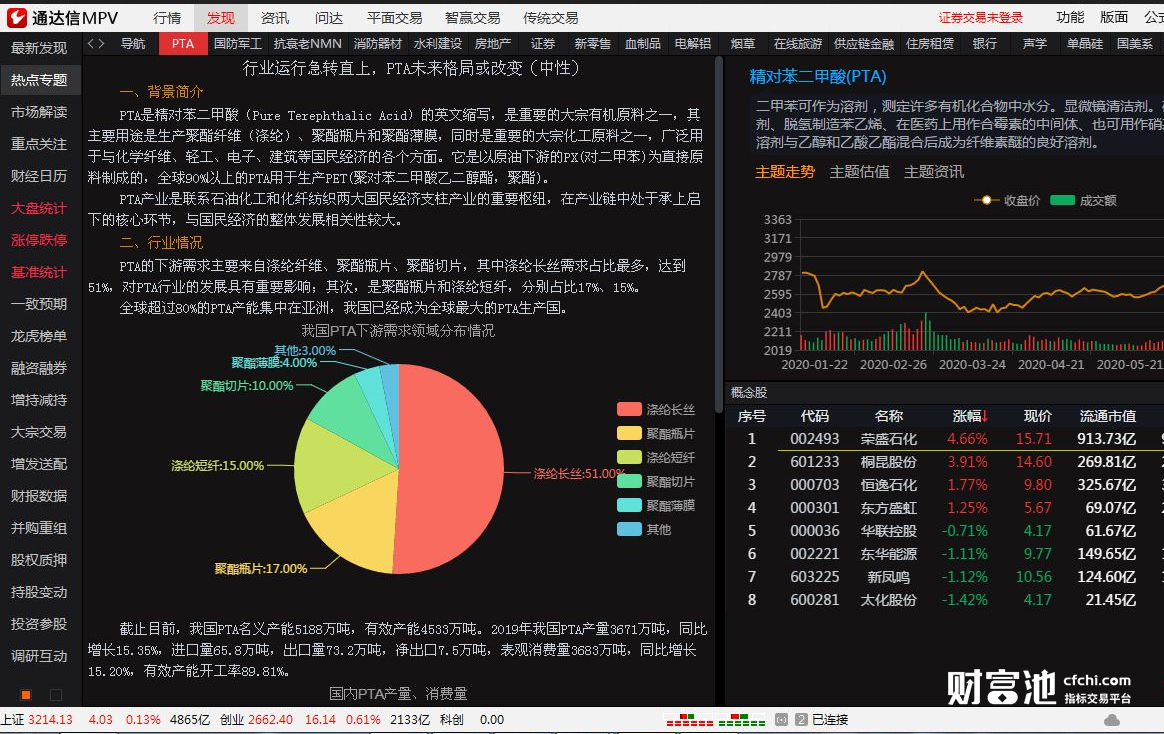The height and width of the screenshot is (734, 1164).
Task: Select 主题估值 sub-tab
Action: 859,172
